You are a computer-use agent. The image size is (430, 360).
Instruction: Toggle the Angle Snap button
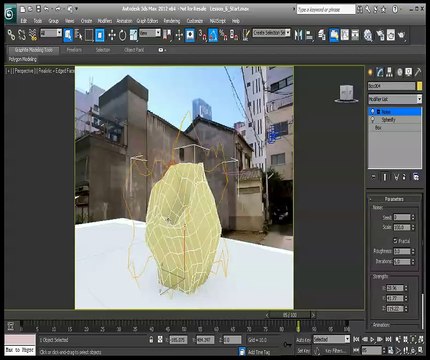[213, 35]
